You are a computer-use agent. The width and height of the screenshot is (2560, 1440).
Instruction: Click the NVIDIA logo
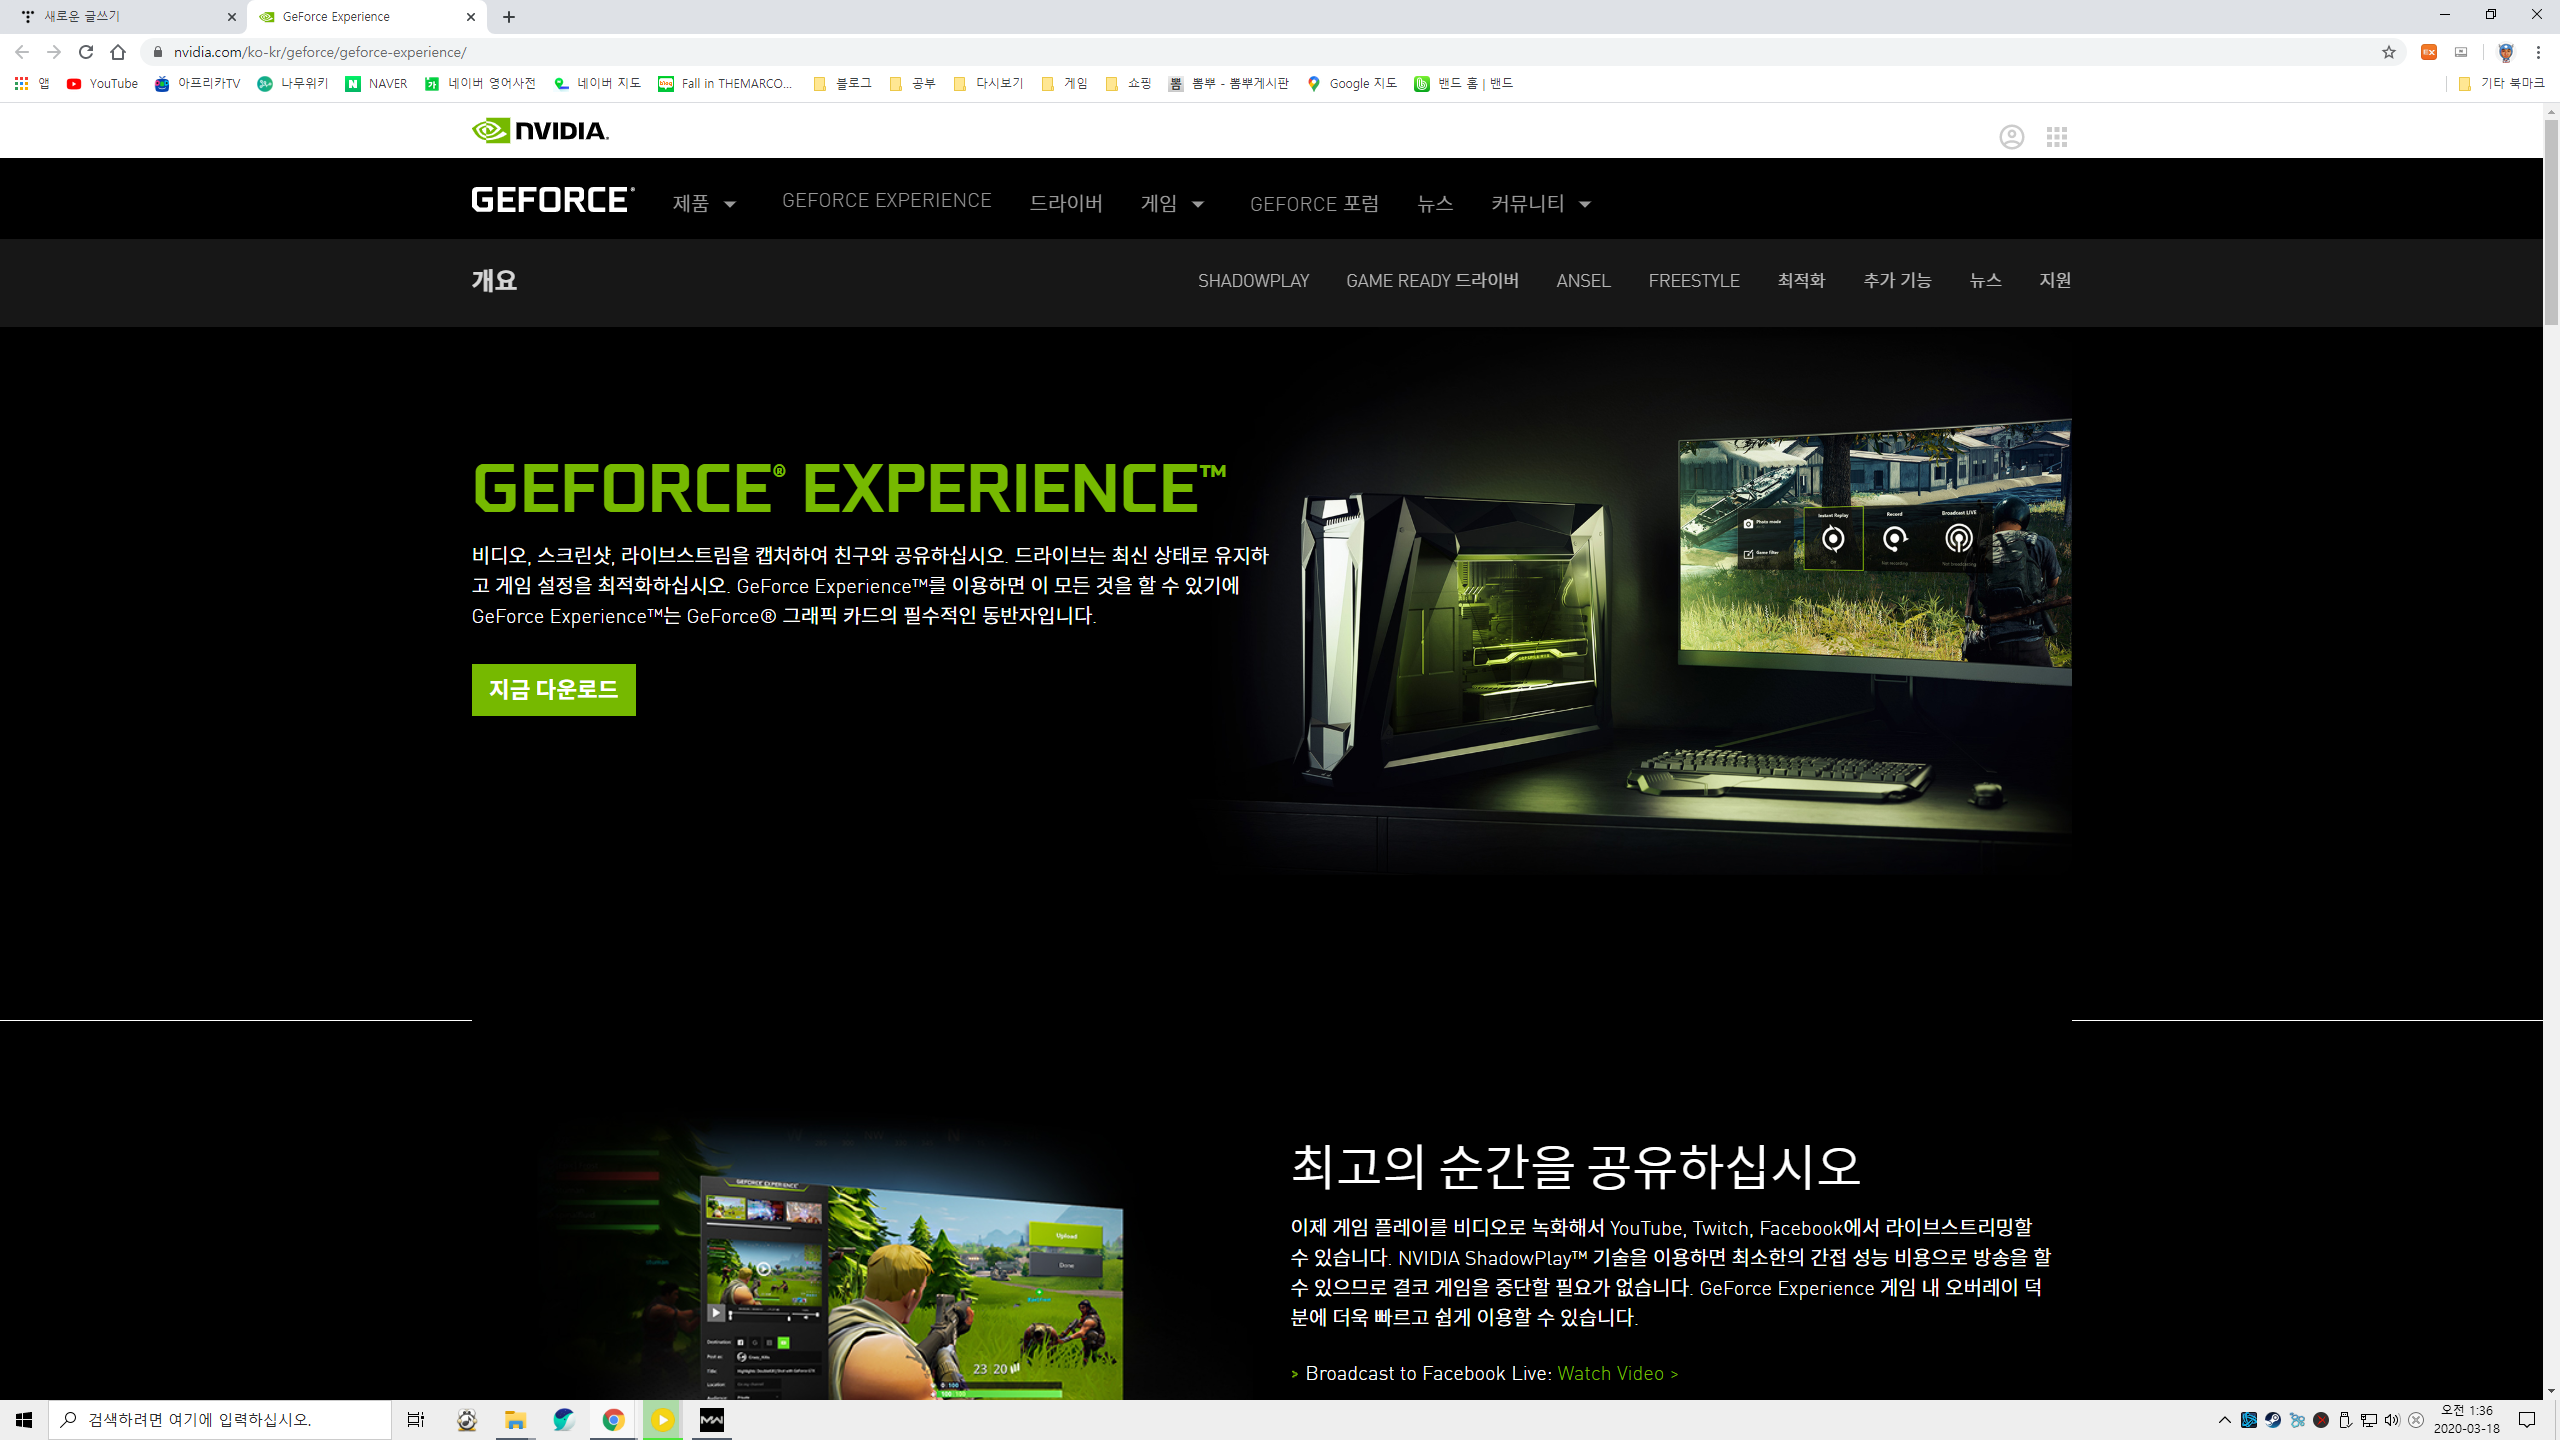(x=540, y=131)
